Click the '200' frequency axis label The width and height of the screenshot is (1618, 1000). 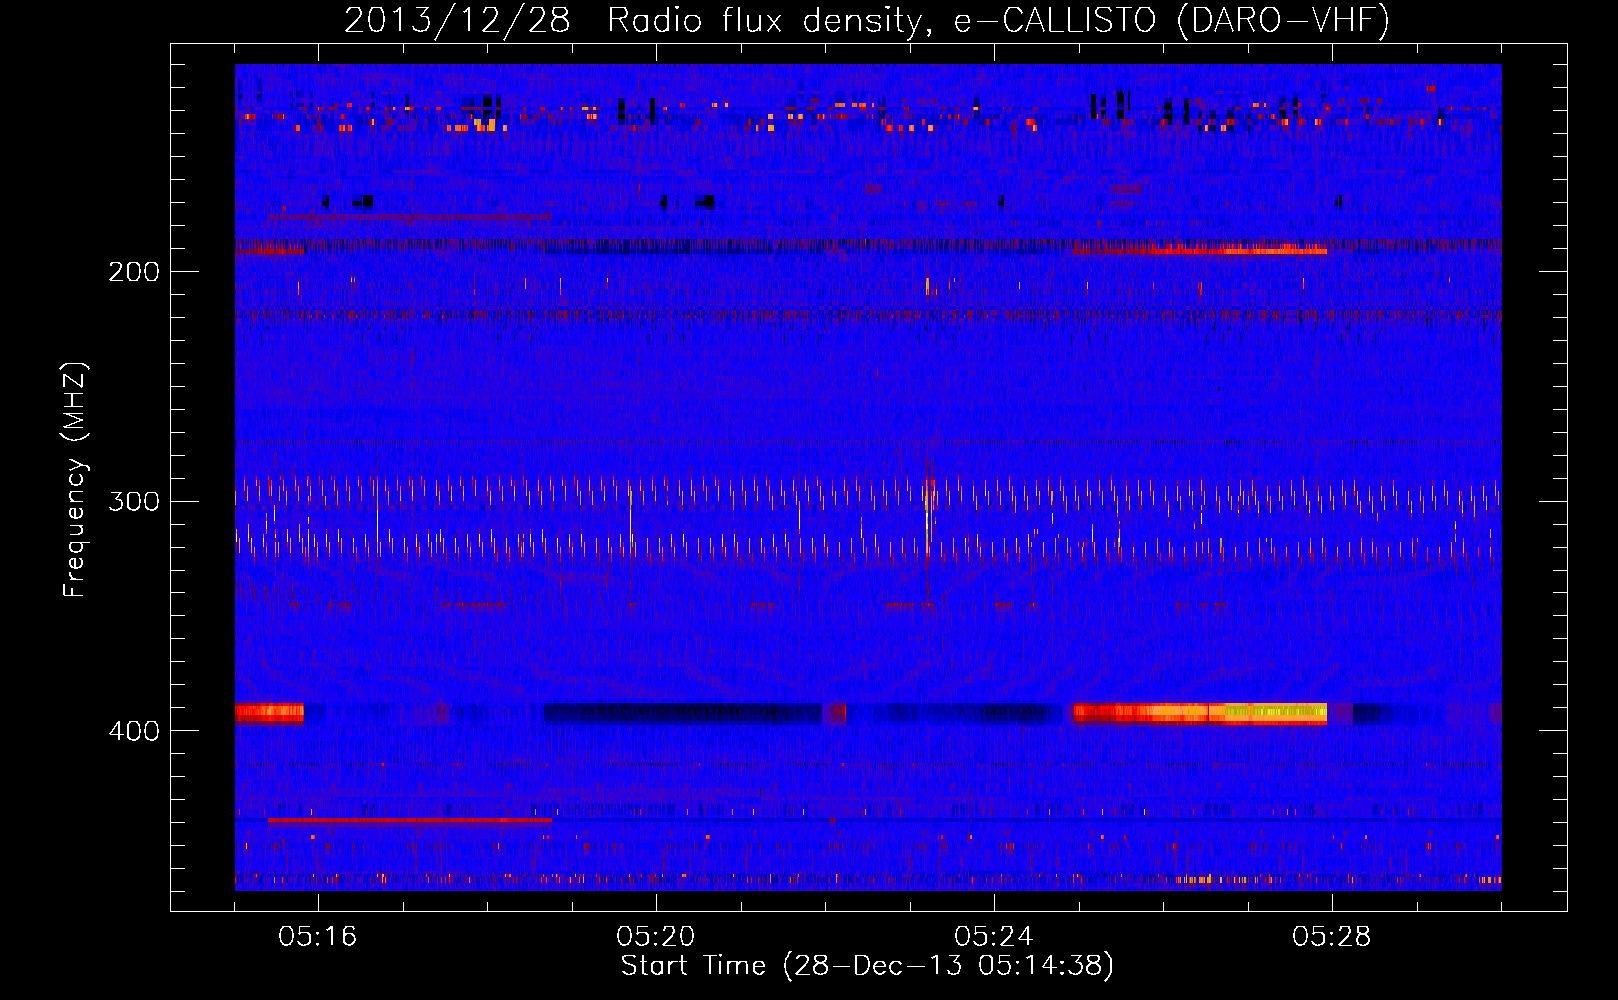[134, 272]
